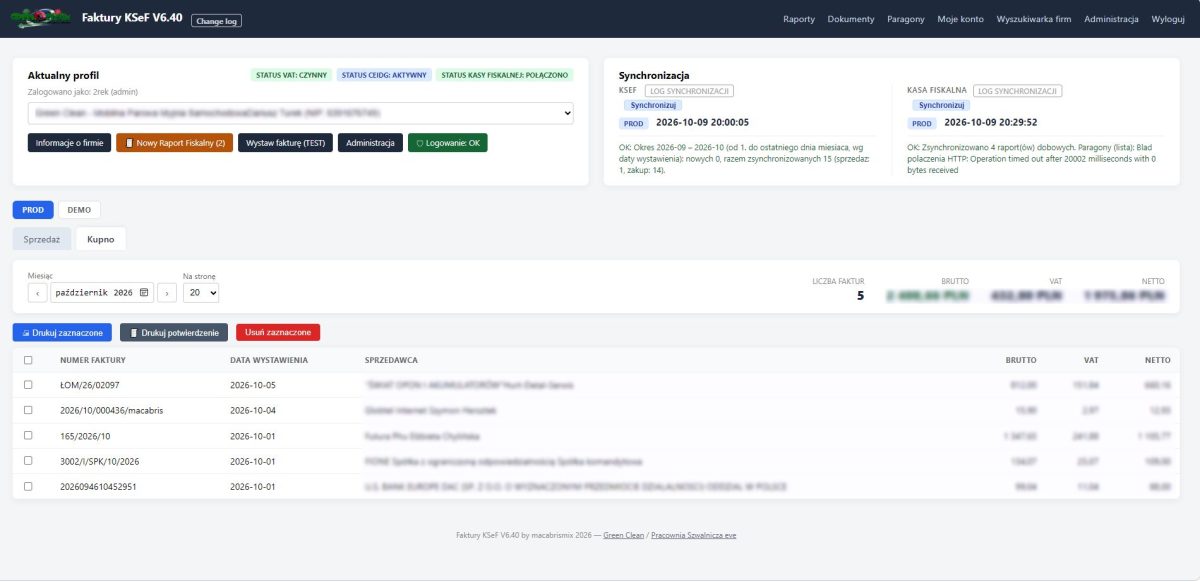The width and height of the screenshot is (1200, 582).
Task: Open the Change log button
Action: tap(216, 21)
